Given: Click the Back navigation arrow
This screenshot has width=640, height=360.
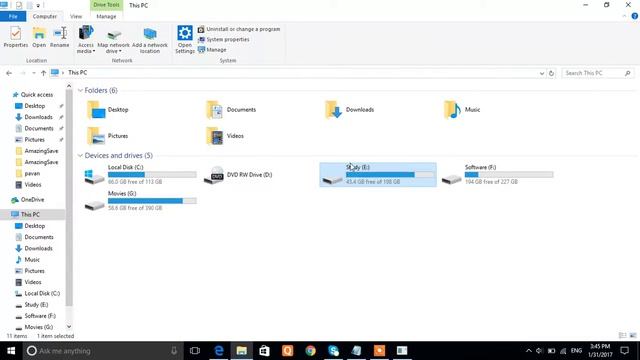Looking at the screenshot, I should point(9,73).
